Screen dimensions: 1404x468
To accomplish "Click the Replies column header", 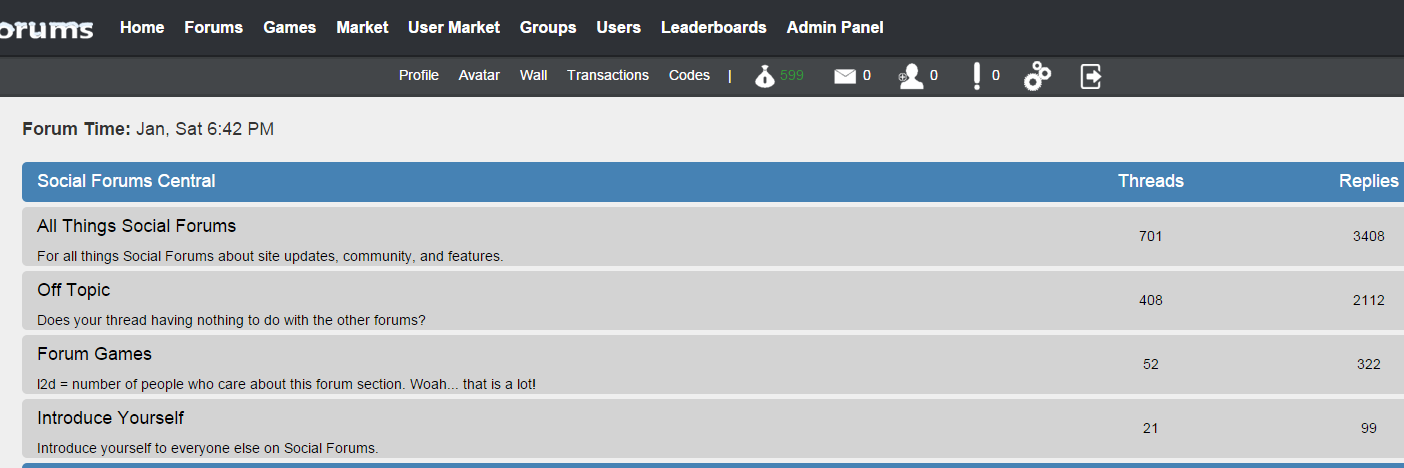I will click(1369, 181).
